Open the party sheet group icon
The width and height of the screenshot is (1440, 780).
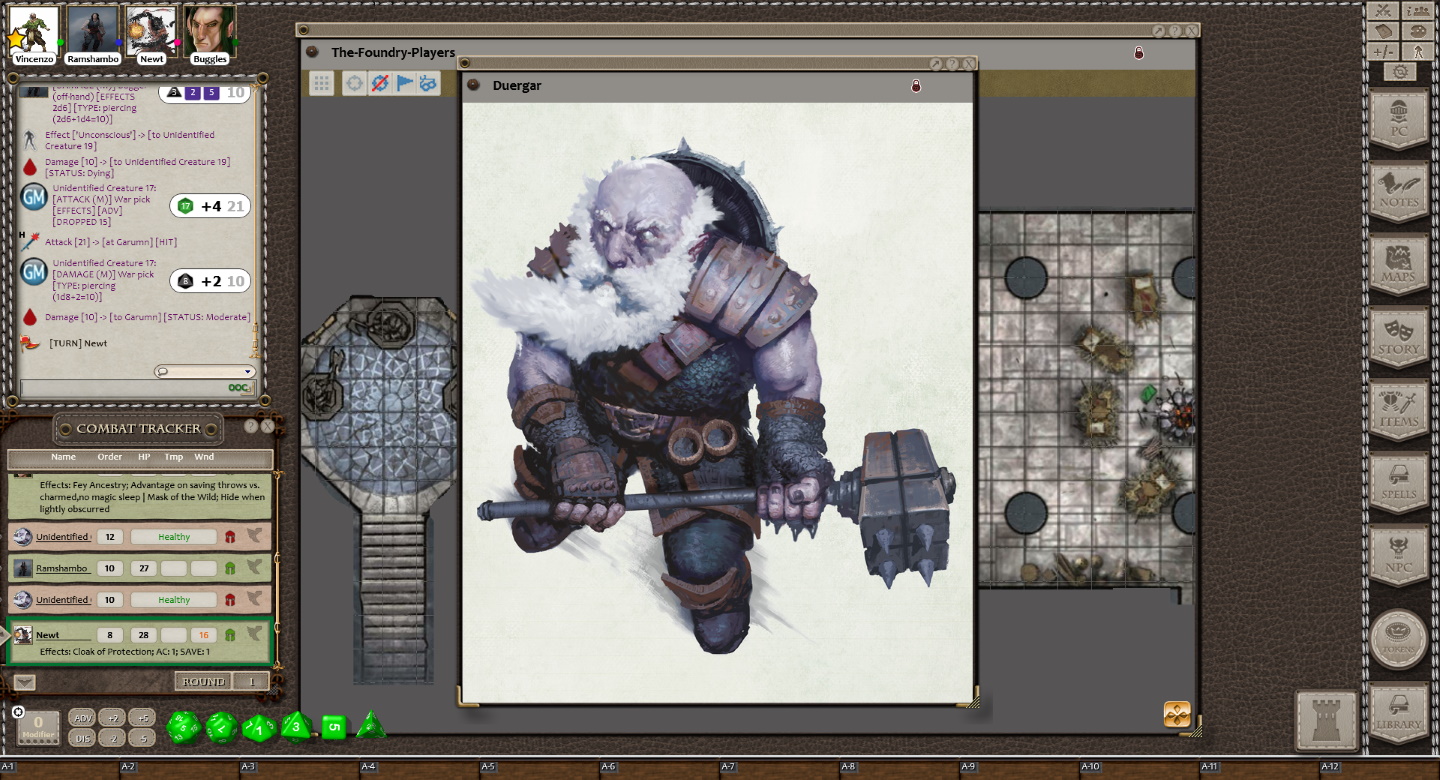coord(1418,11)
